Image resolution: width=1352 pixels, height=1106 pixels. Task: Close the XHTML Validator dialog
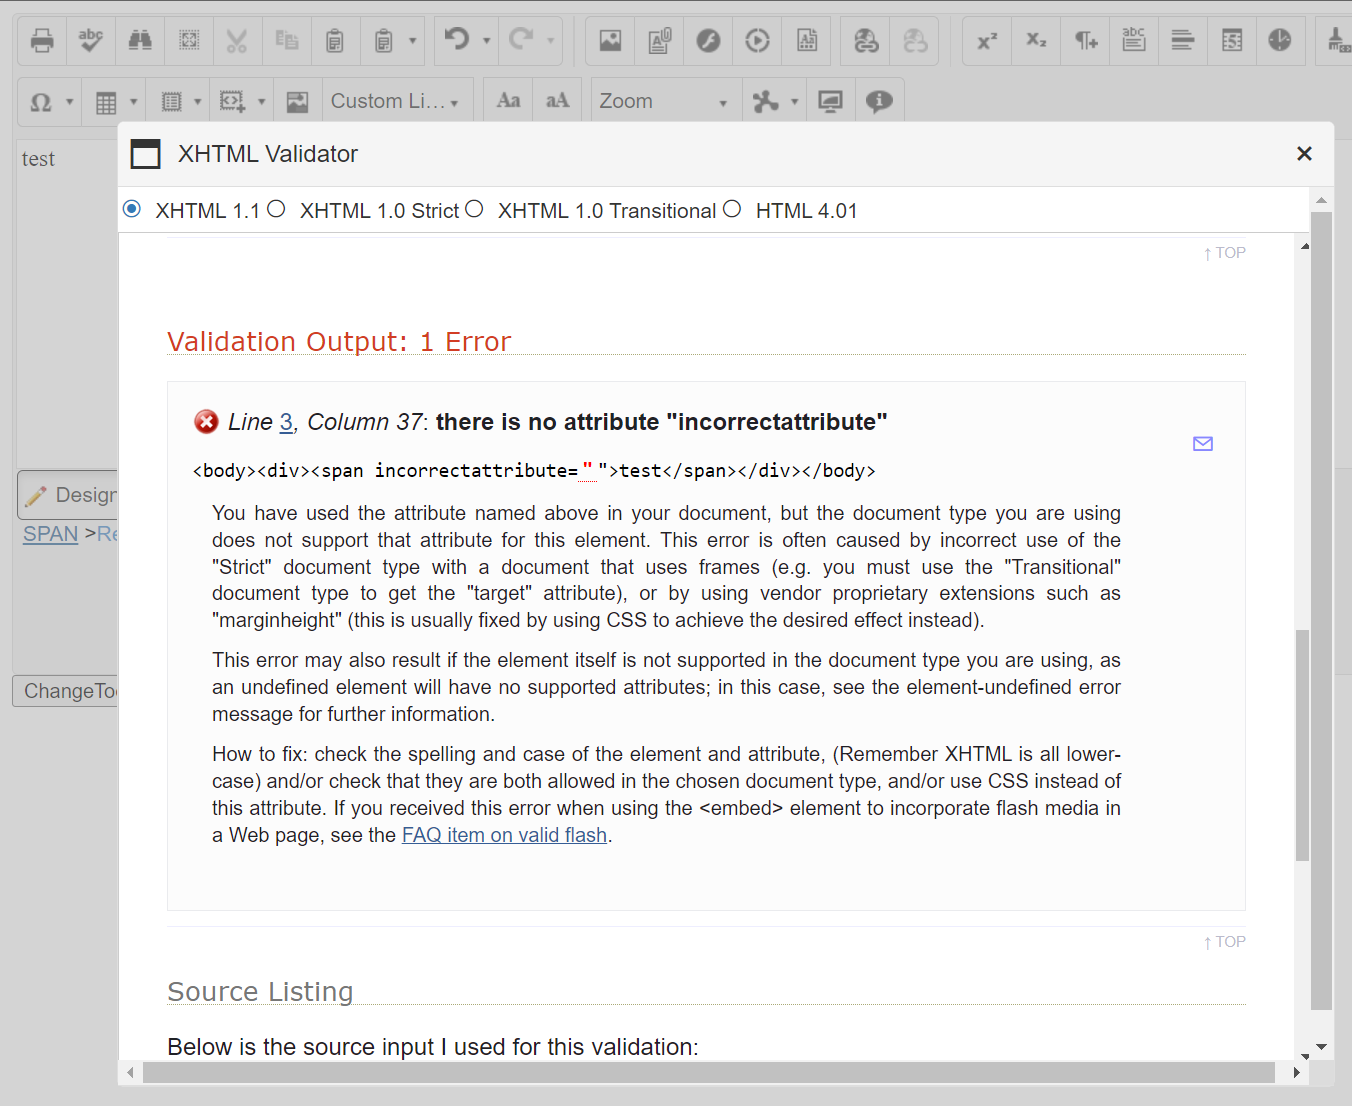click(x=1304, y=154)
